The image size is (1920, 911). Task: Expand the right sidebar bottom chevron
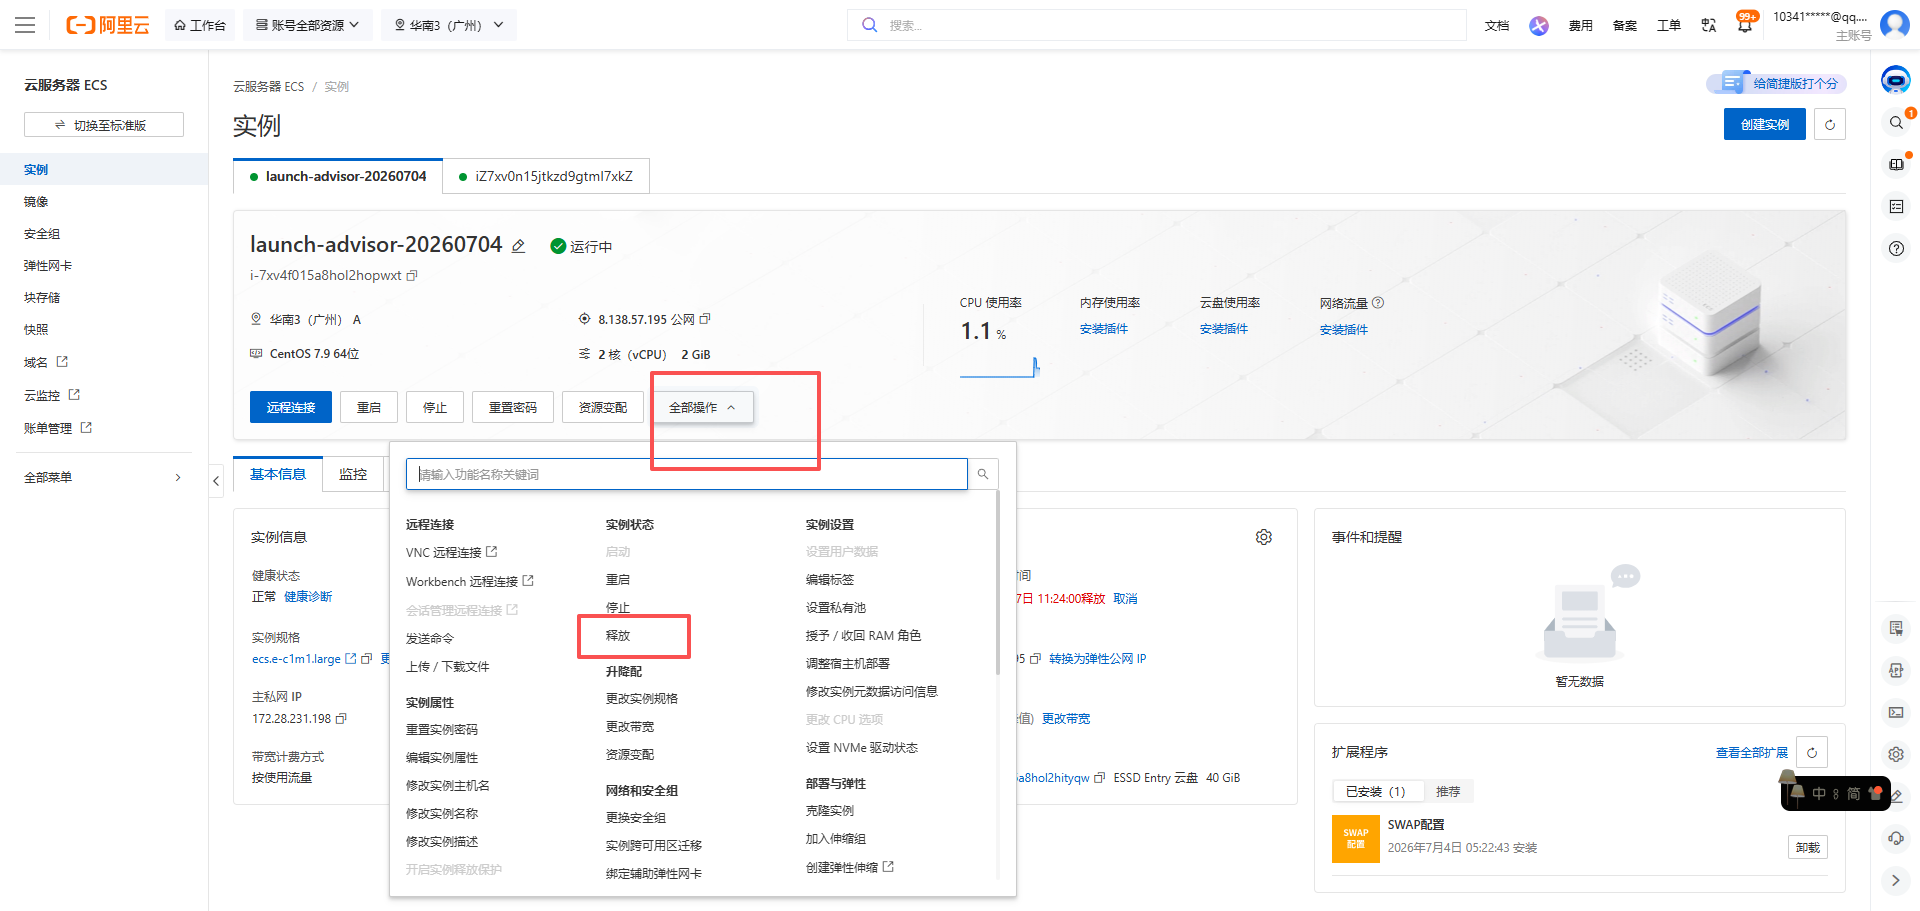coord(1896,881)
